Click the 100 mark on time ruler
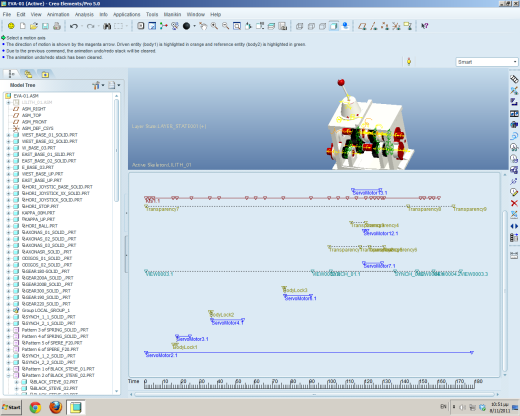The height and width of the screenshot is (416, 520). (x=331, y=381)
